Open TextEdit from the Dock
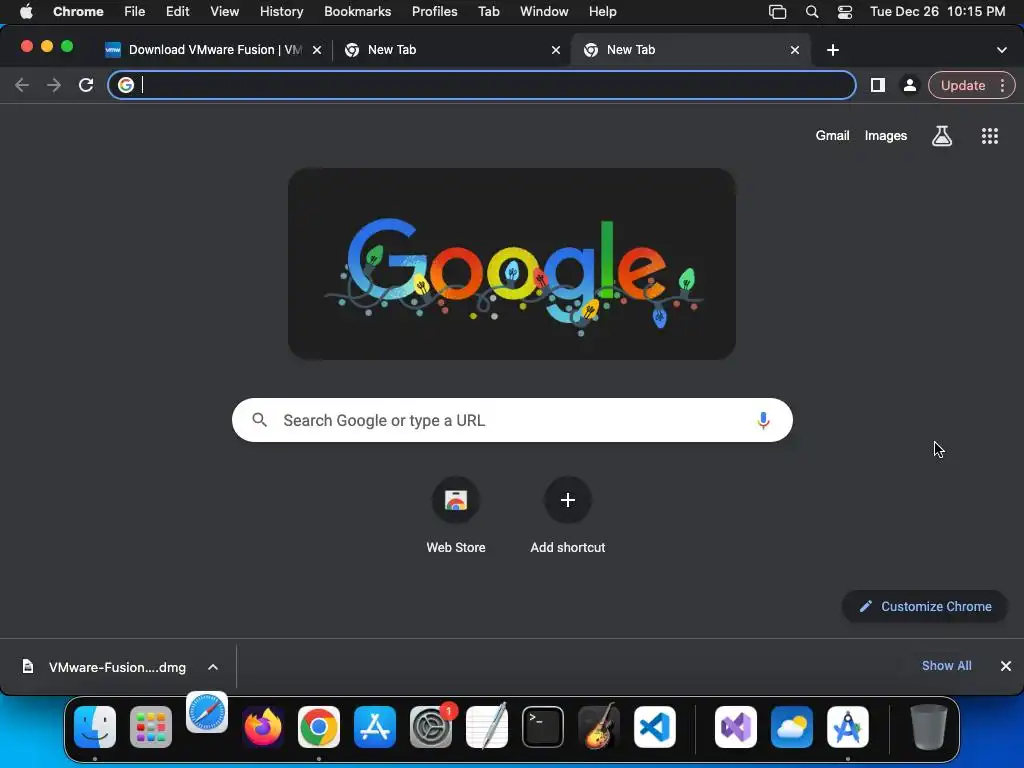The image size is (1024, 768). [487, 727]
